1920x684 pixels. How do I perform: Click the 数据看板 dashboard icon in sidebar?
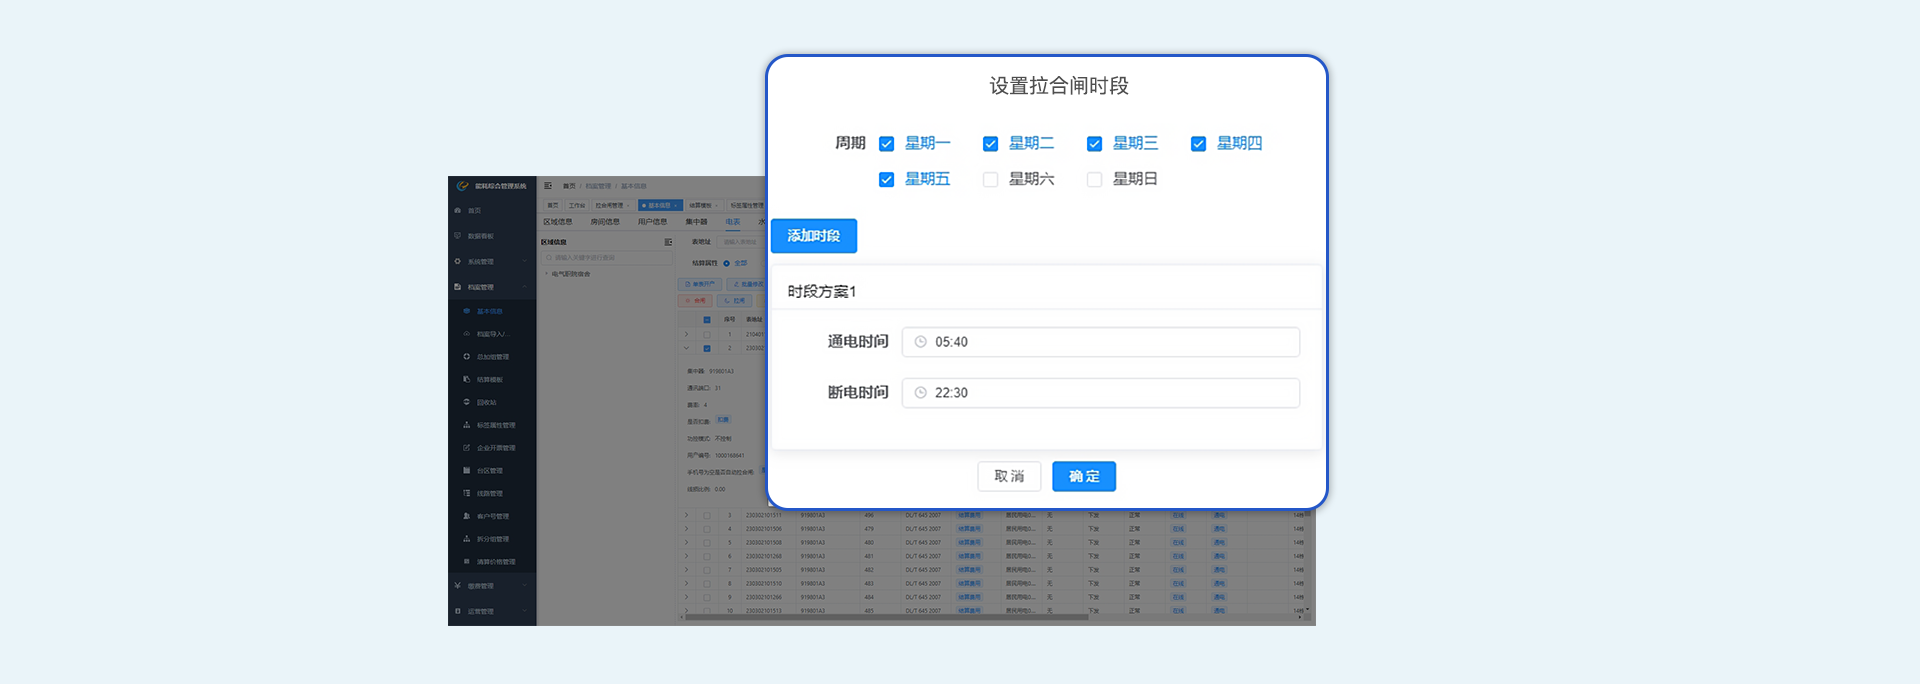pyautogui.click(x=458, y=236)
